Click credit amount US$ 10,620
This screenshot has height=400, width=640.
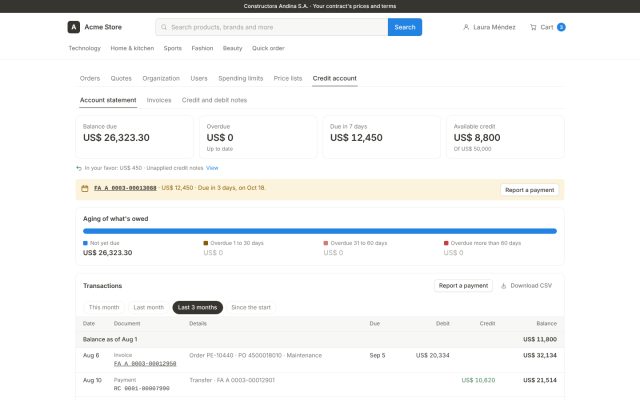478,380
